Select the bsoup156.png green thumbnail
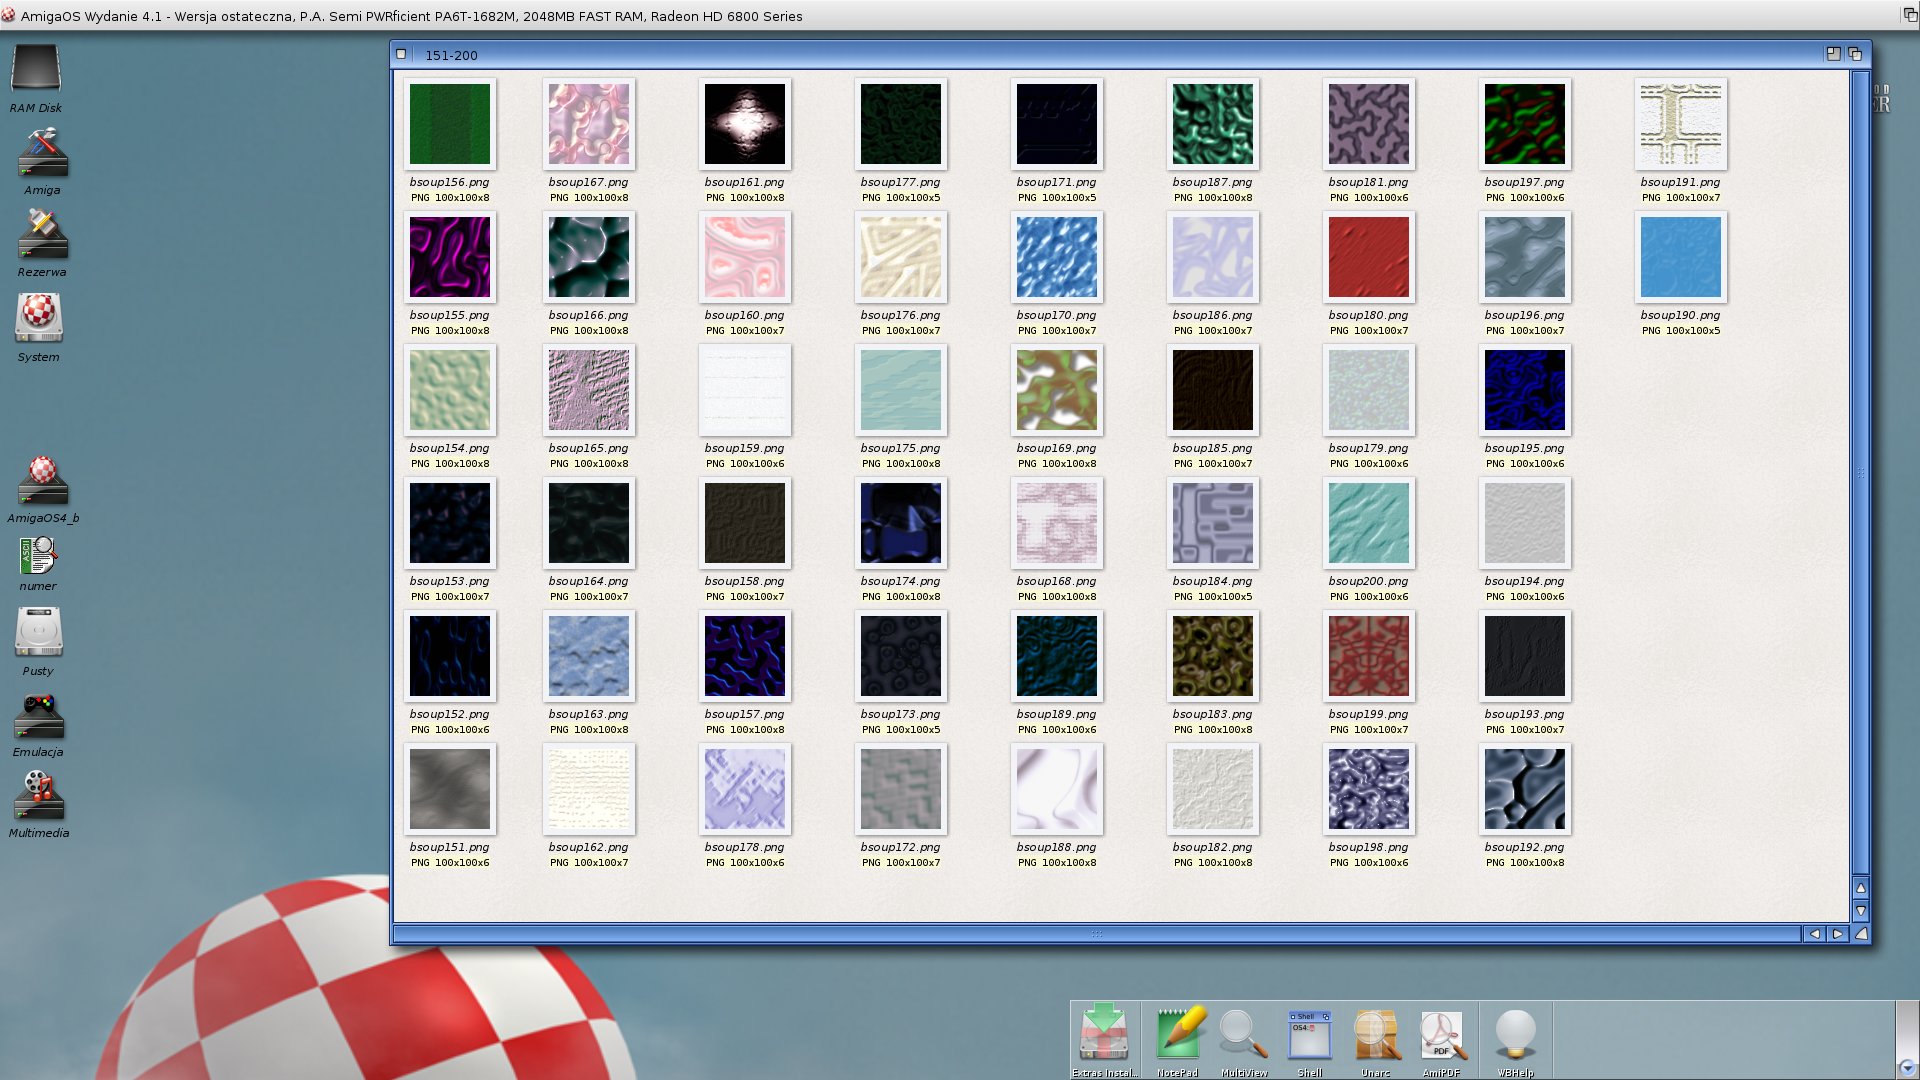The height and width of the screenshot is (1080, 1920). click(450, 124)
